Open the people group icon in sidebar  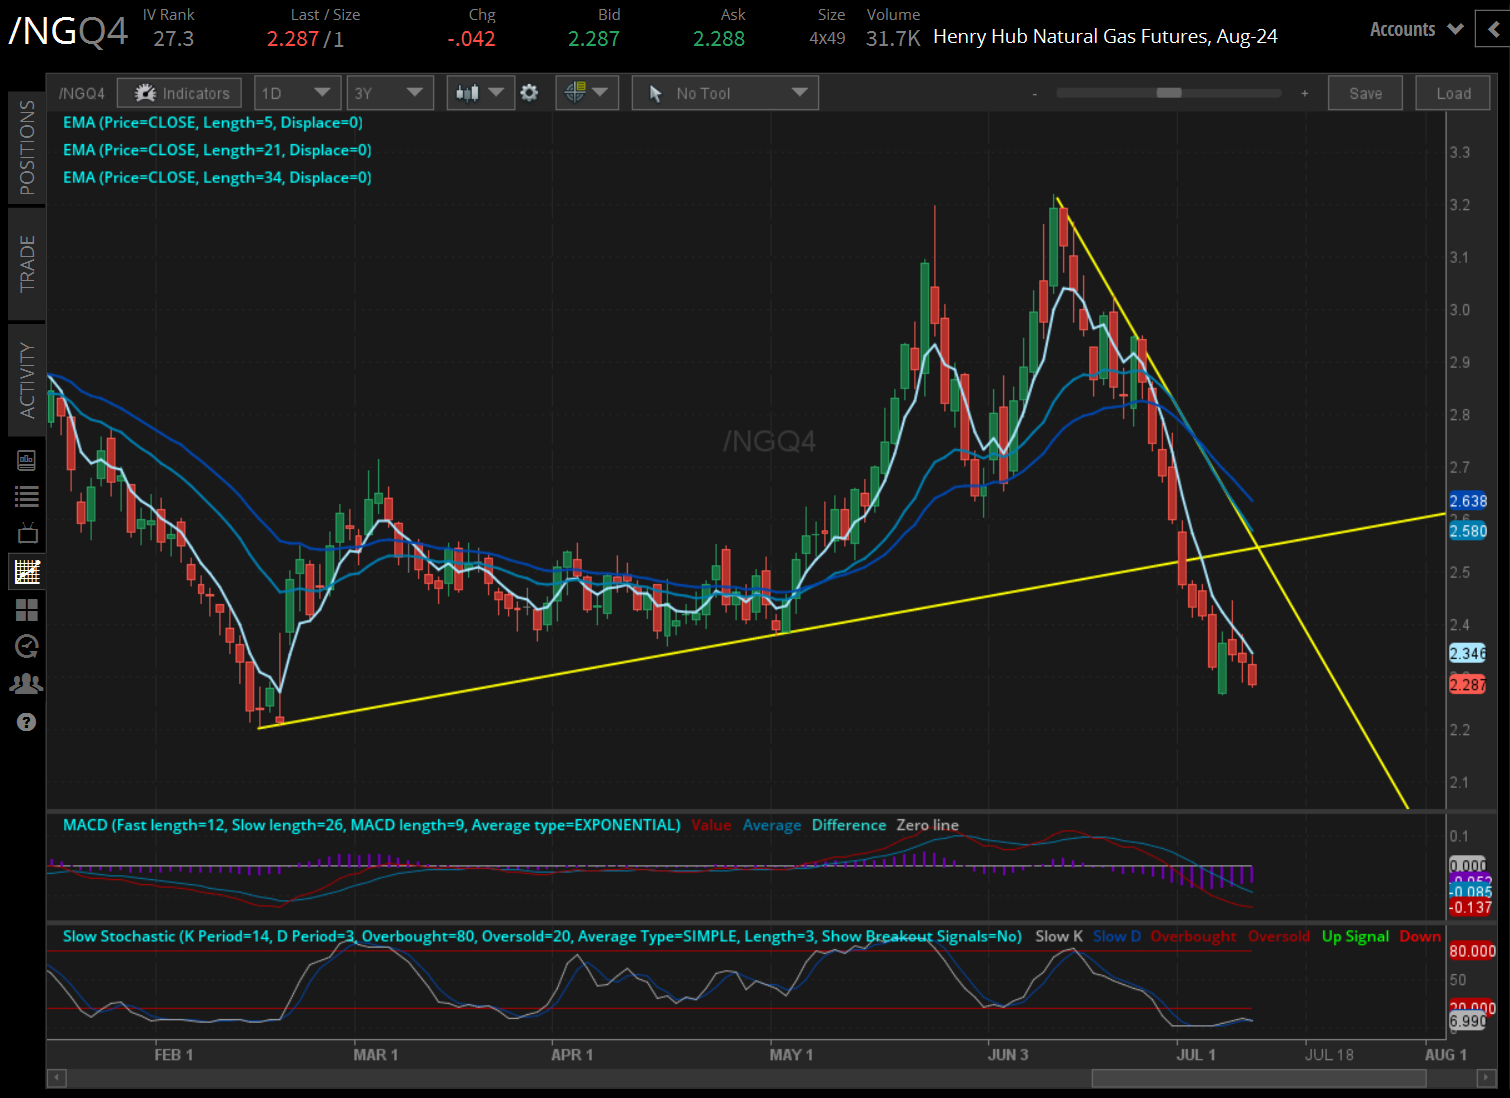point(27,684)
